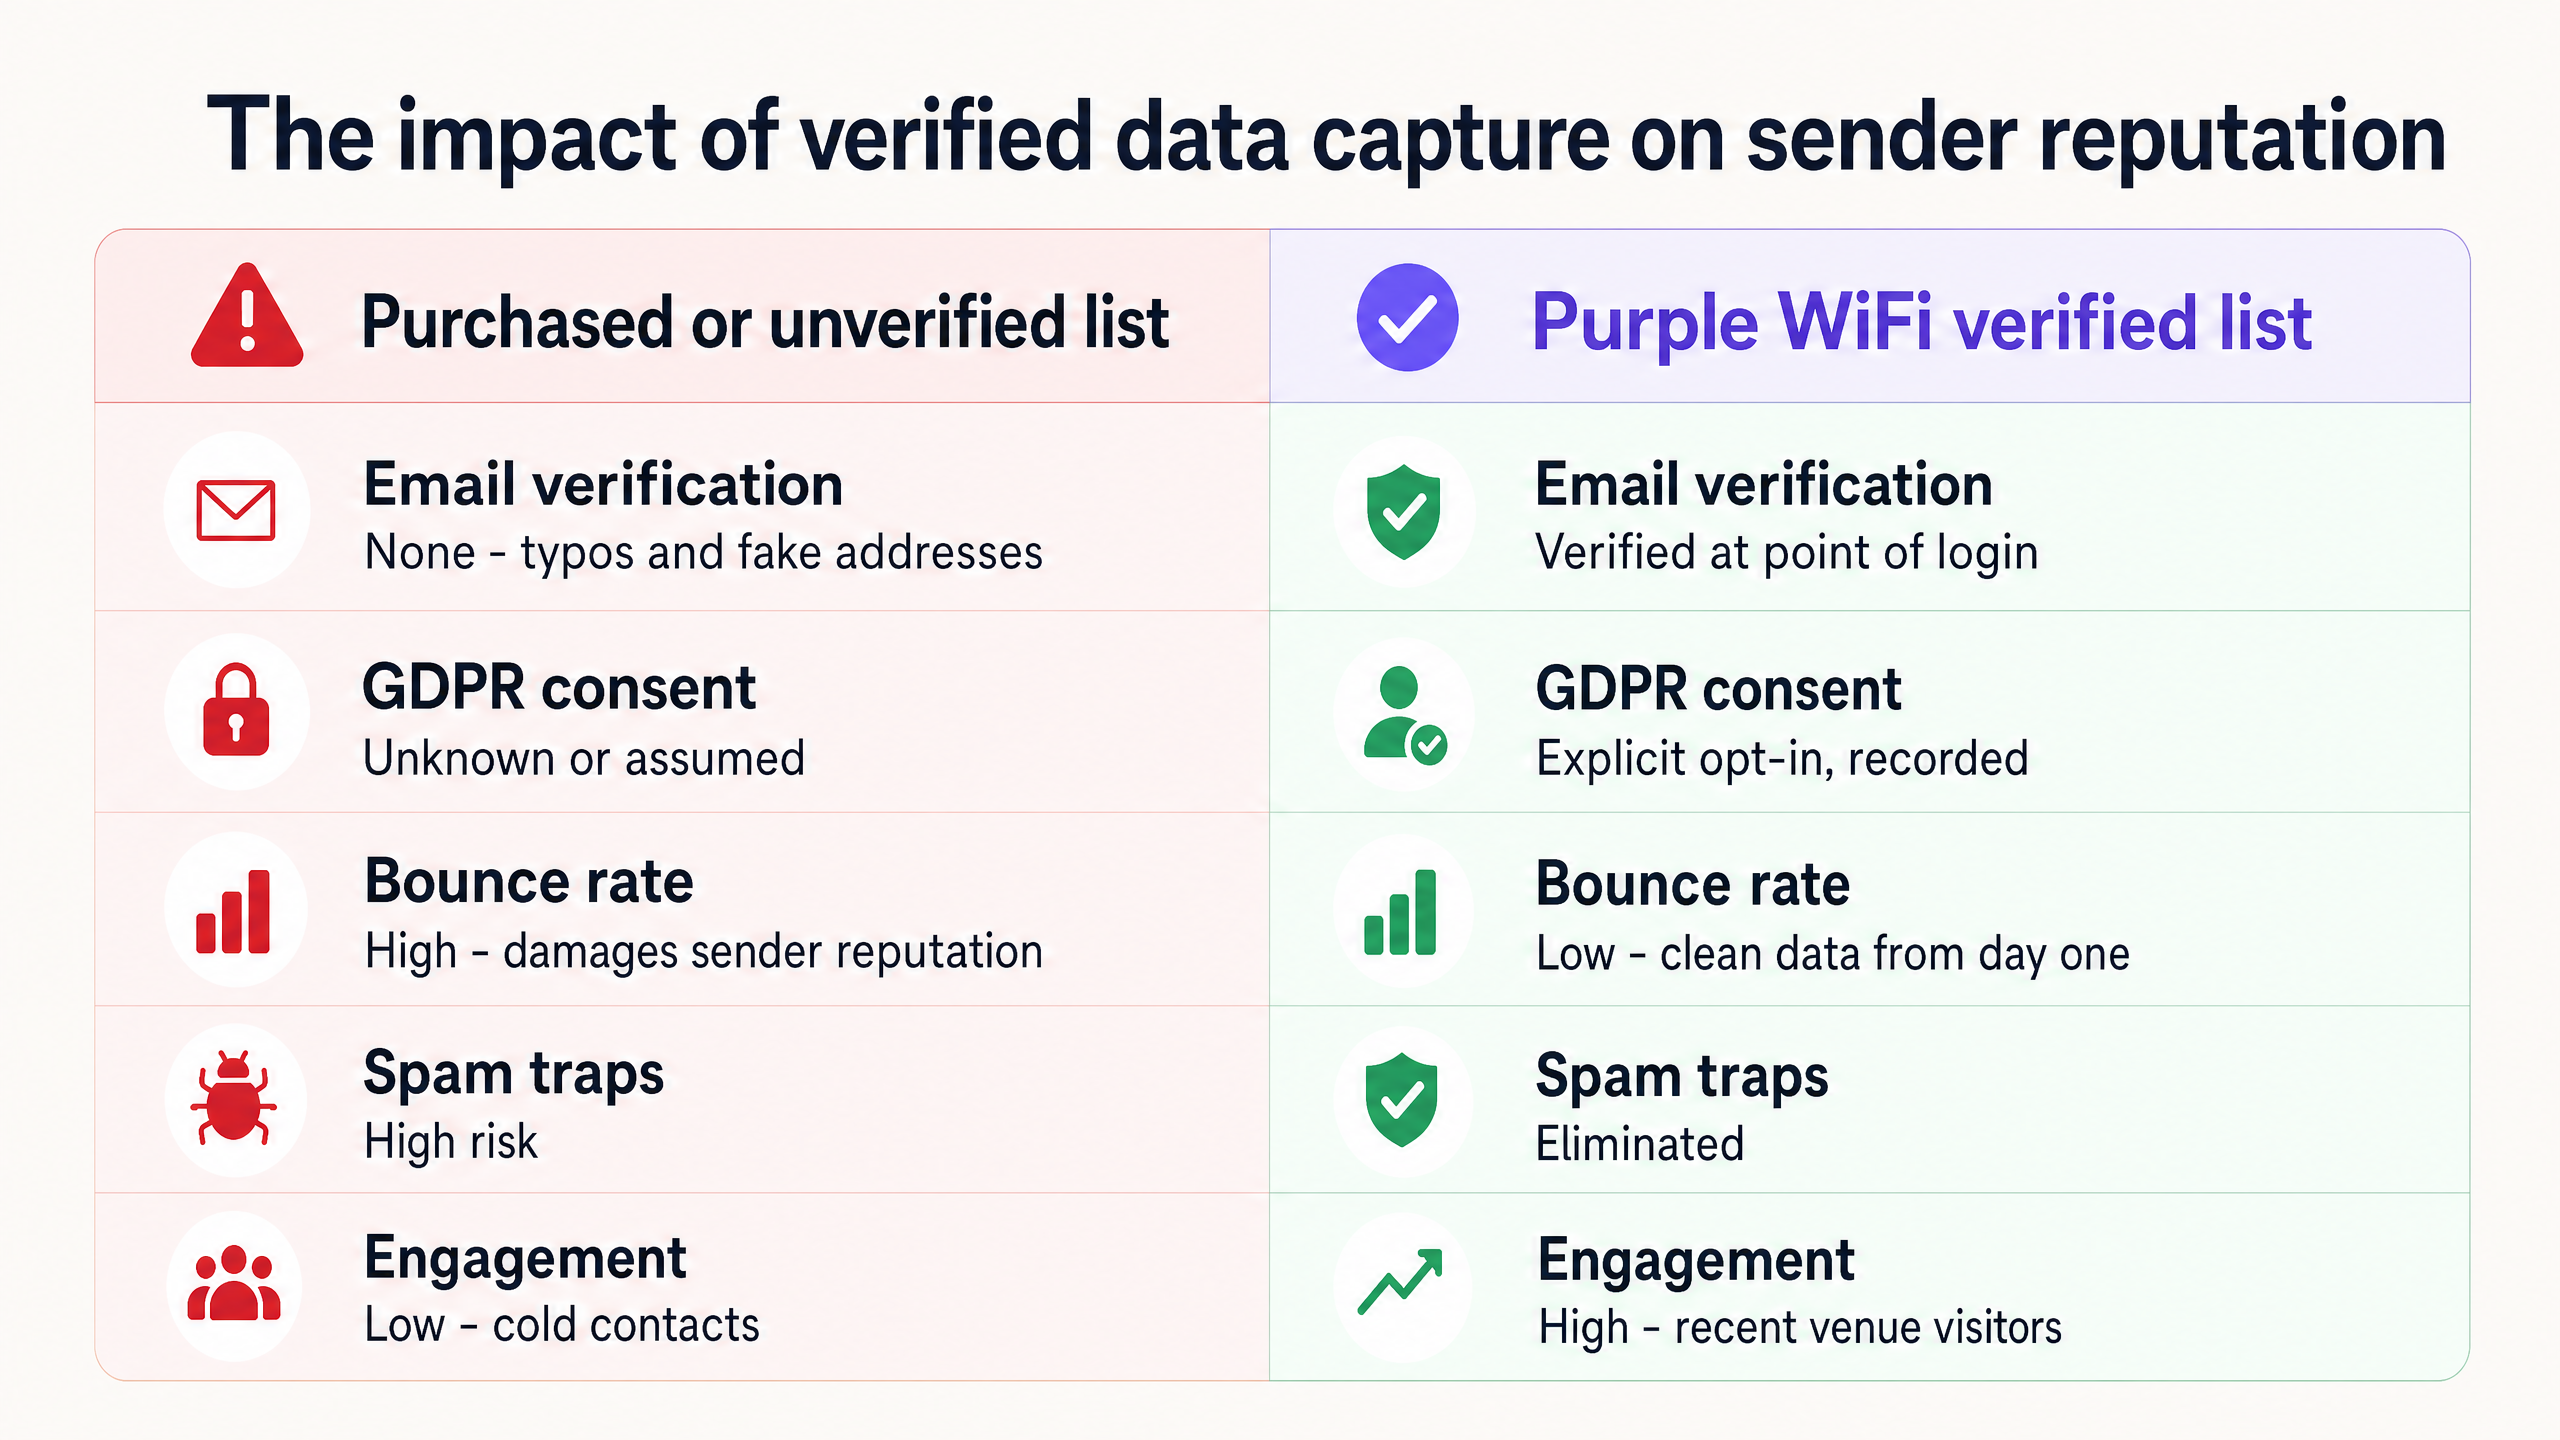2560x1440 pixels.
Task: Select the green upward trend arrow icon
Action: tap(1400, 1281)
